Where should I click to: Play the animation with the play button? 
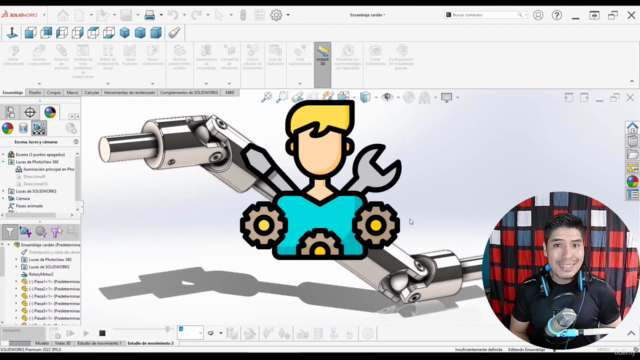tap(86, 333)
